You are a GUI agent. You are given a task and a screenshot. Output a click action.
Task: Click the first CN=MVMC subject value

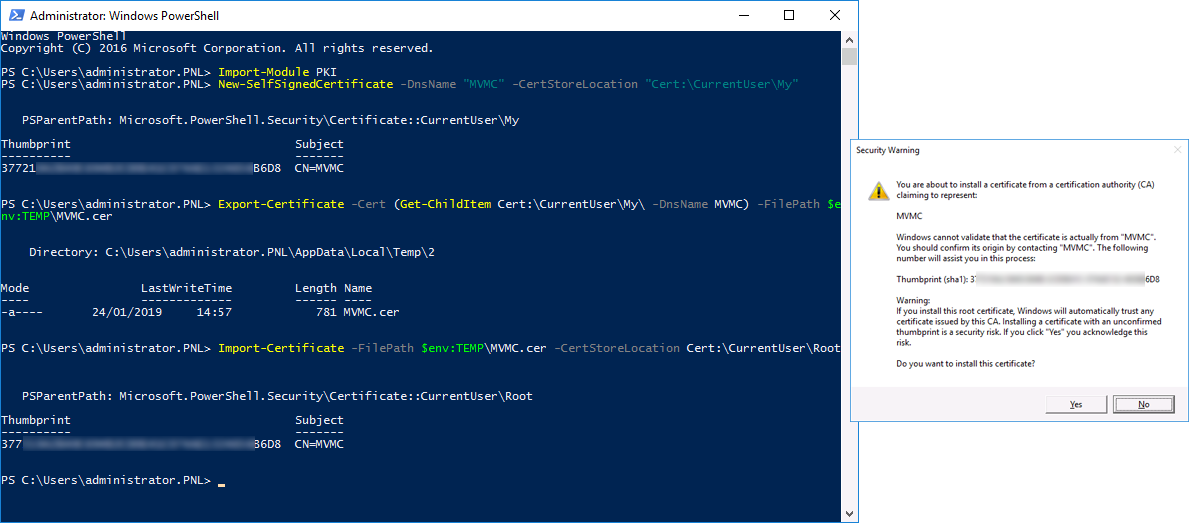click(319, 168)
